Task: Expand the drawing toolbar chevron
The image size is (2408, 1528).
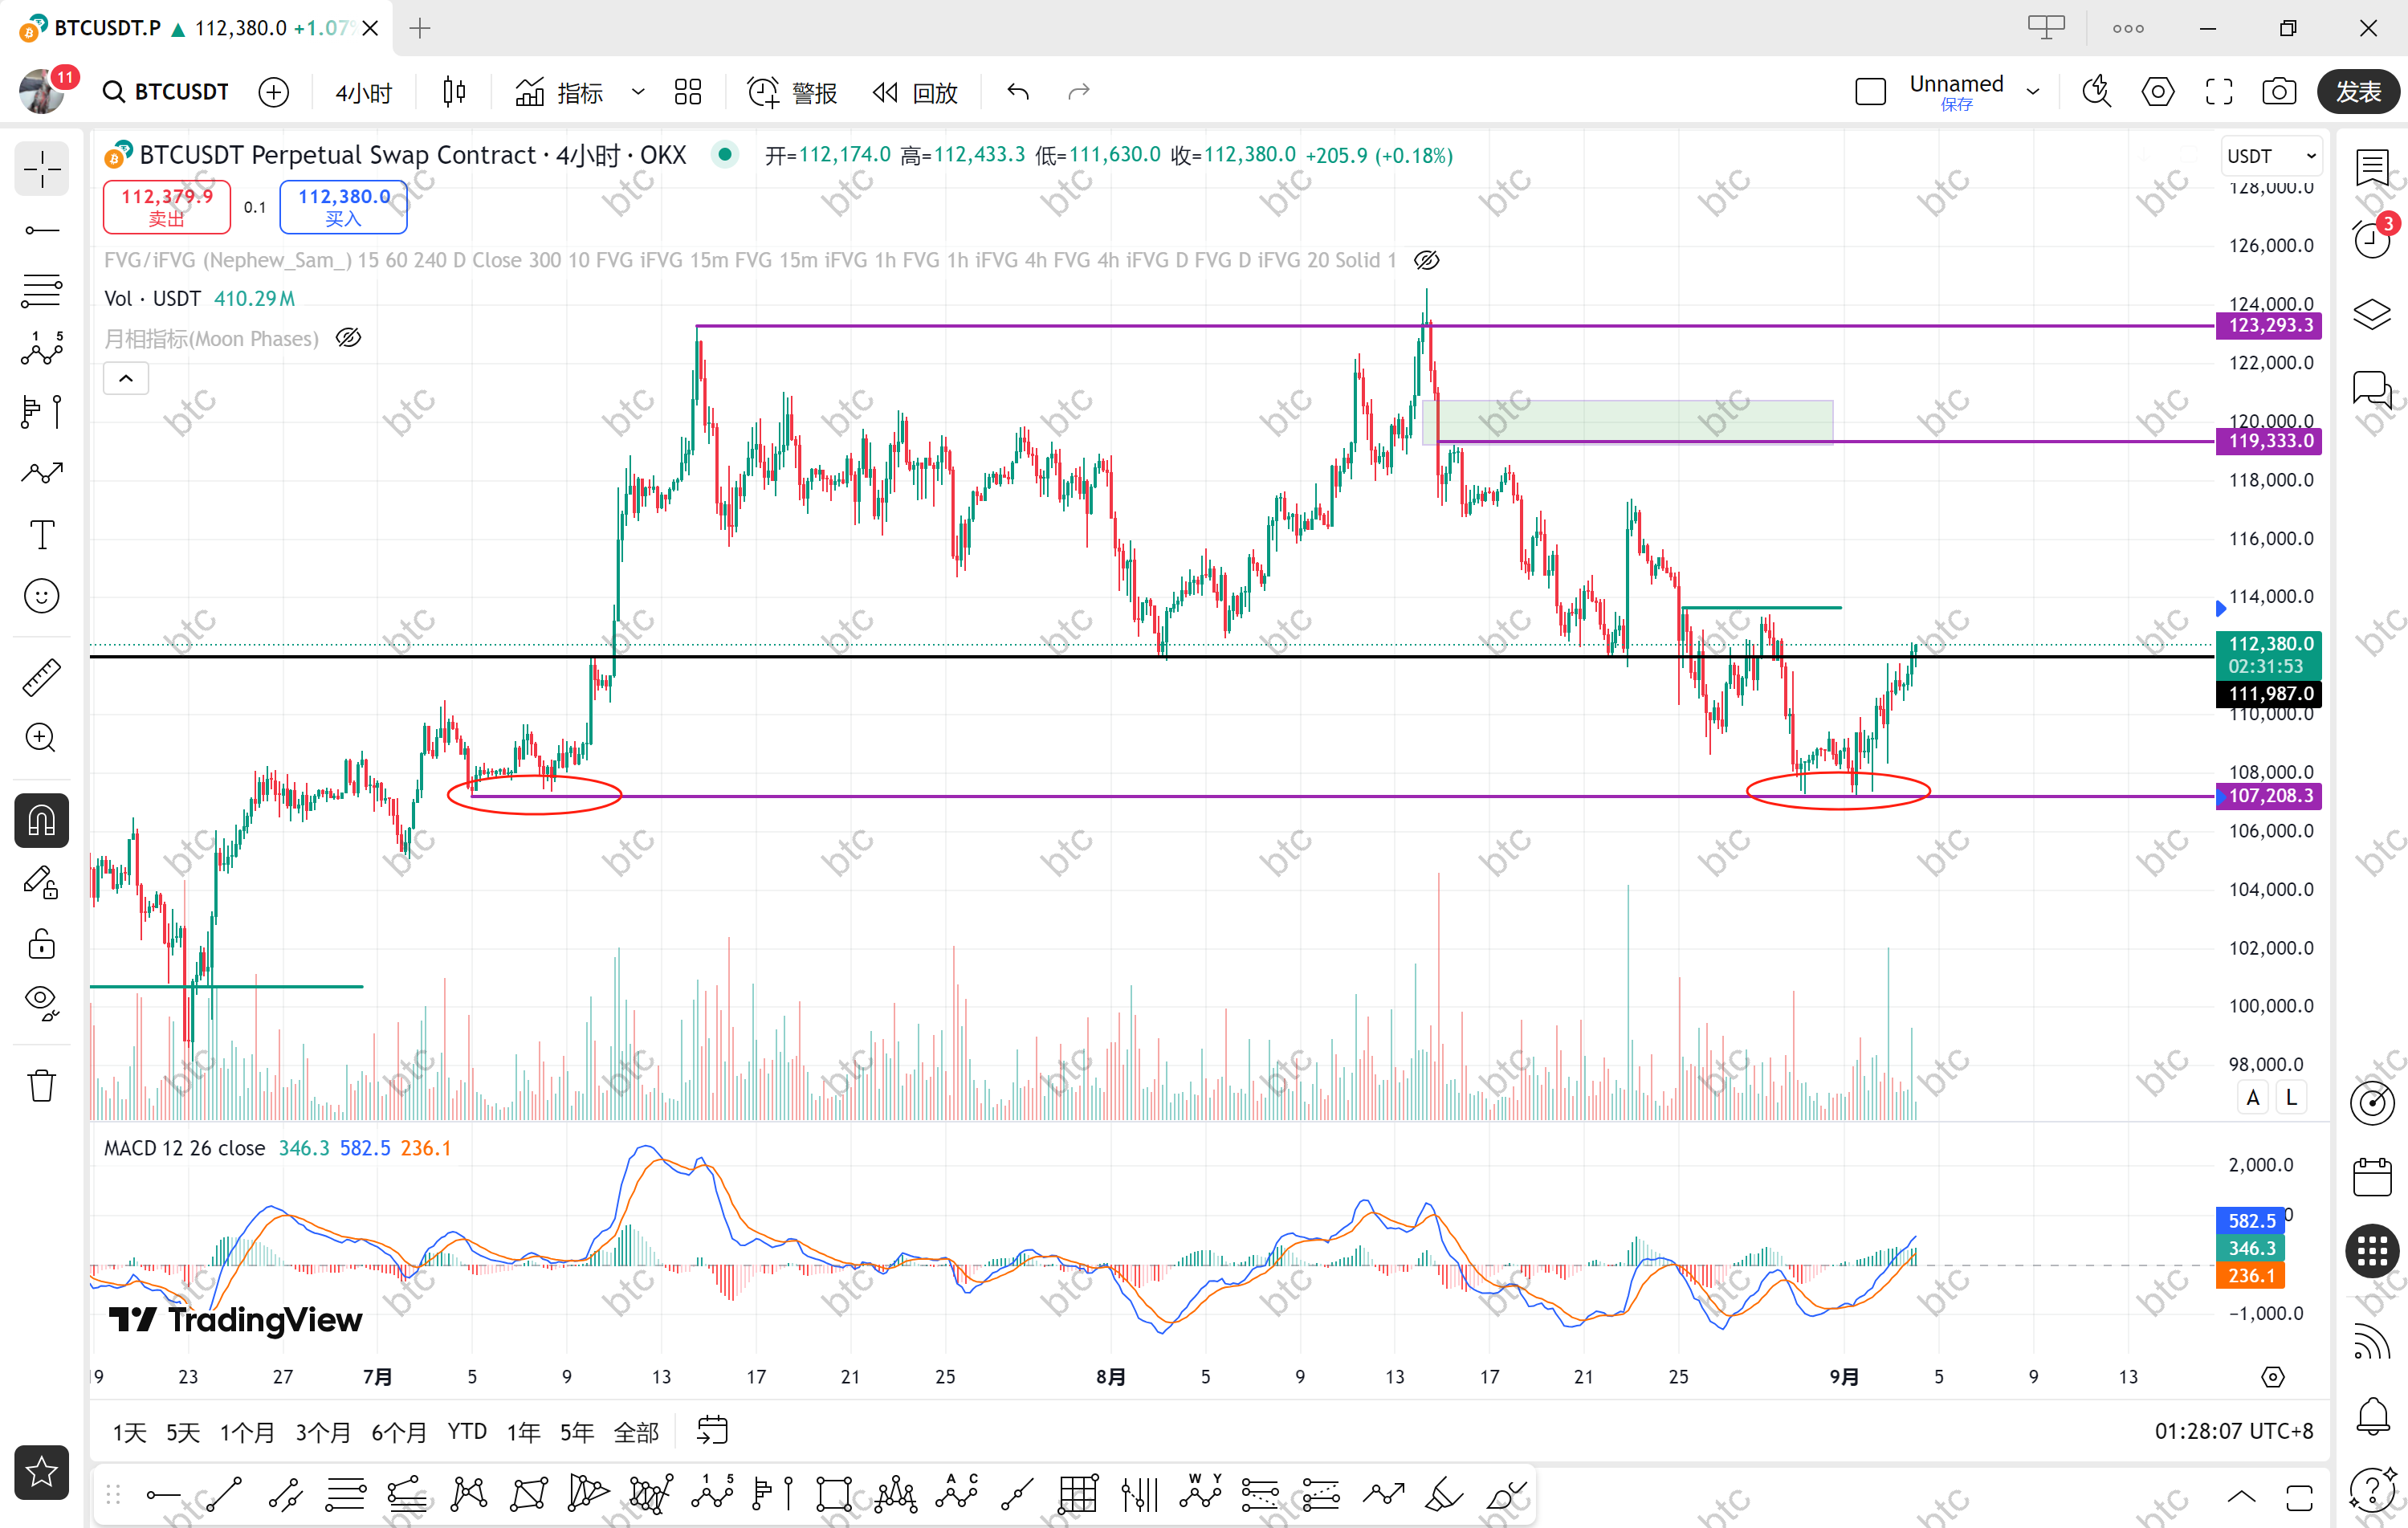Action: pos(2242,1496)
